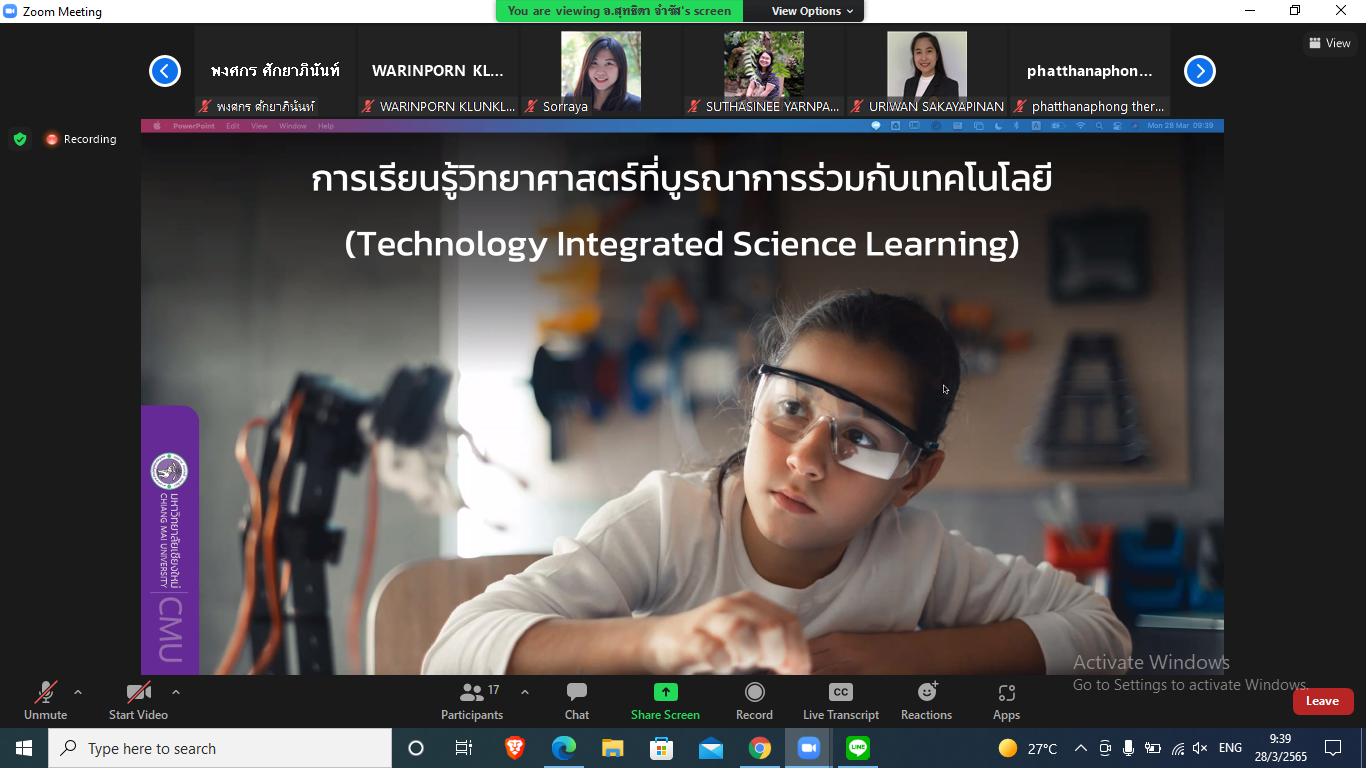
Task: Open LINE app from taskbar
Action: click(857, 748)
